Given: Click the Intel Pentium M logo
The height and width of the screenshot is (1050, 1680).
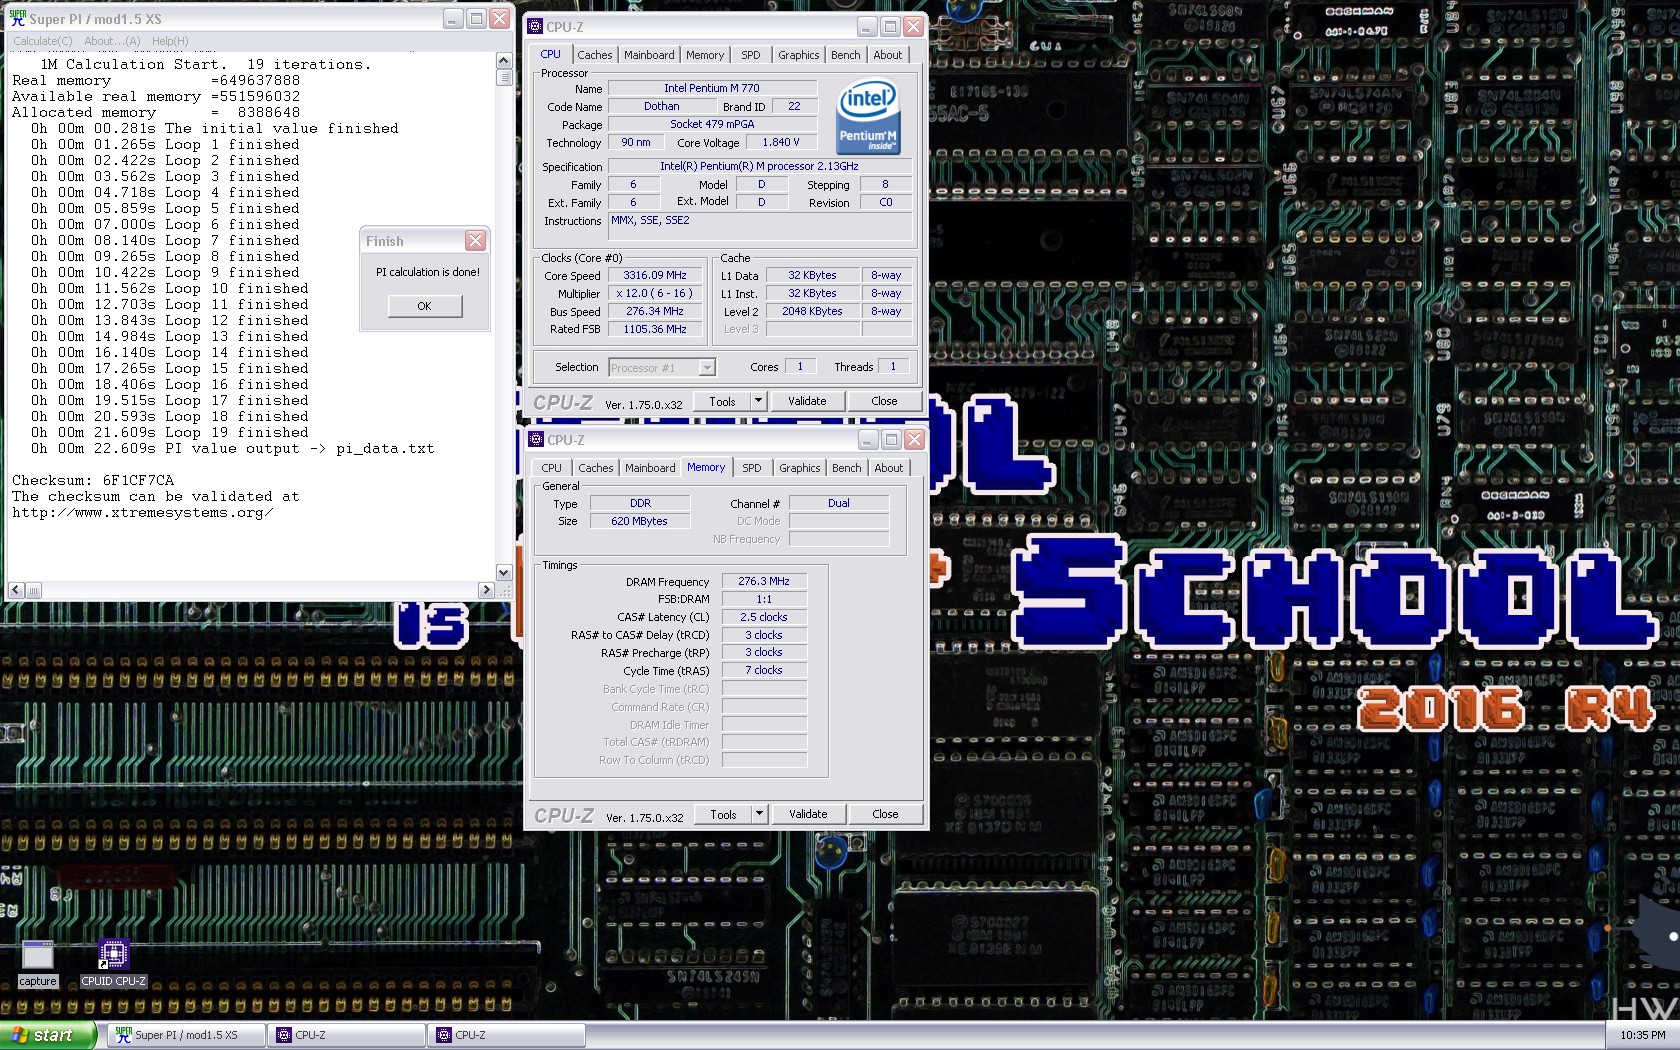Looking at the screenshot, I should pyautogui.click(x=868, y=117).
